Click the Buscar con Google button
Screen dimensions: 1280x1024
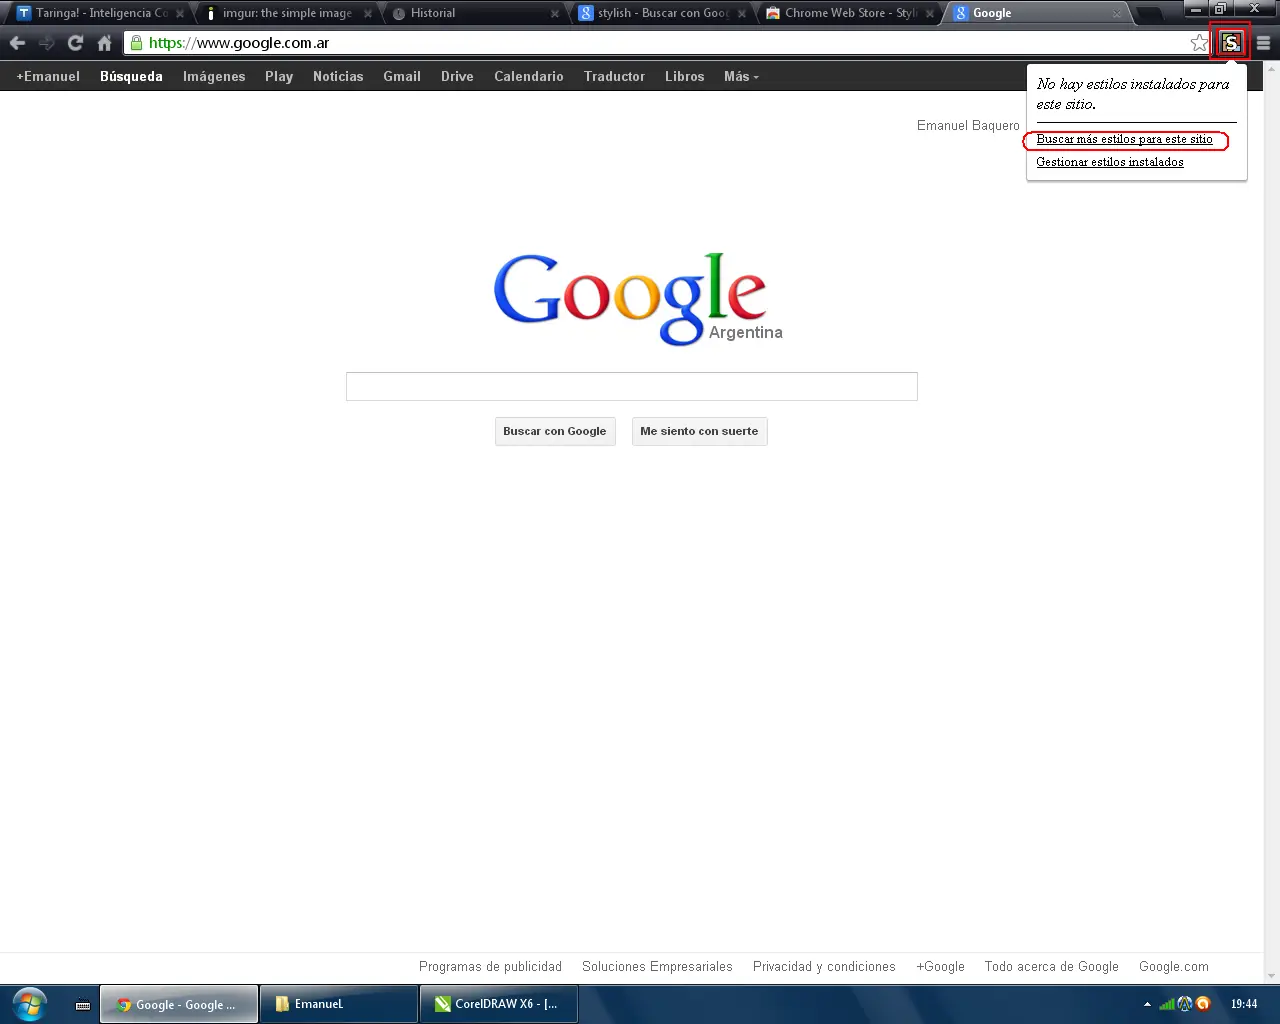tap(555, 431)
